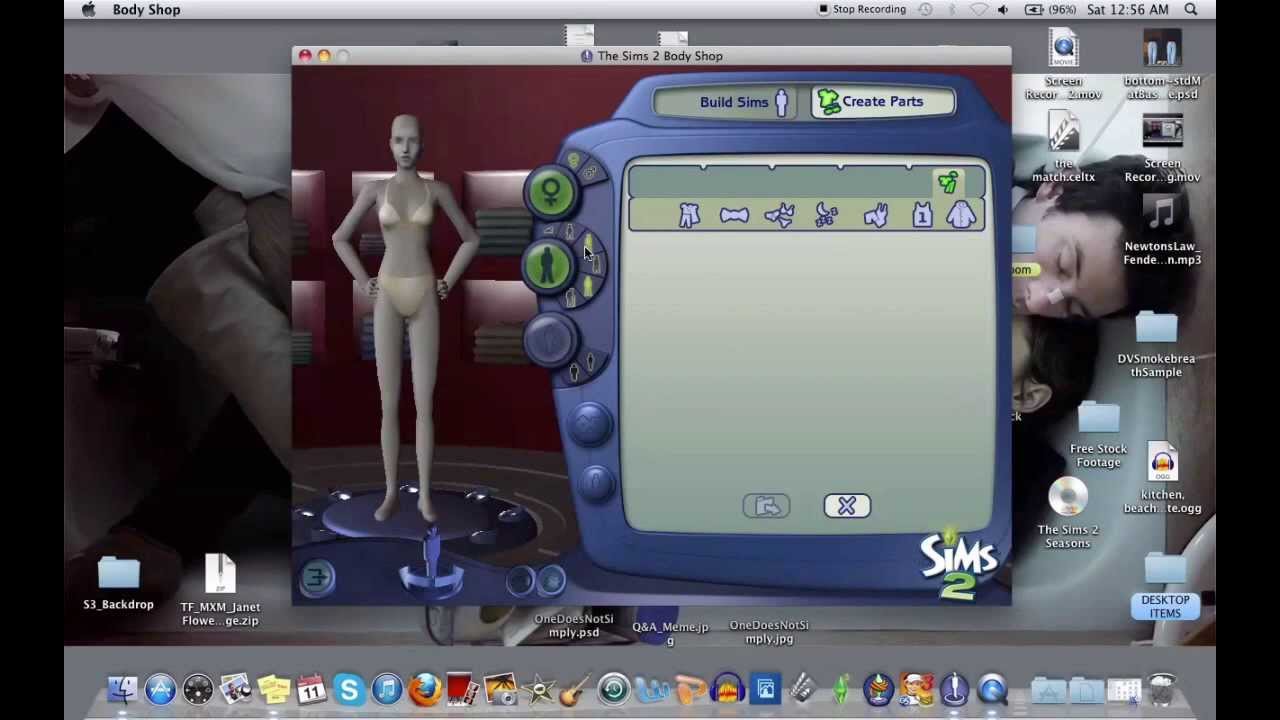Click the right round snowflake button
1280x720 pixels.
[x=551, y=580]
